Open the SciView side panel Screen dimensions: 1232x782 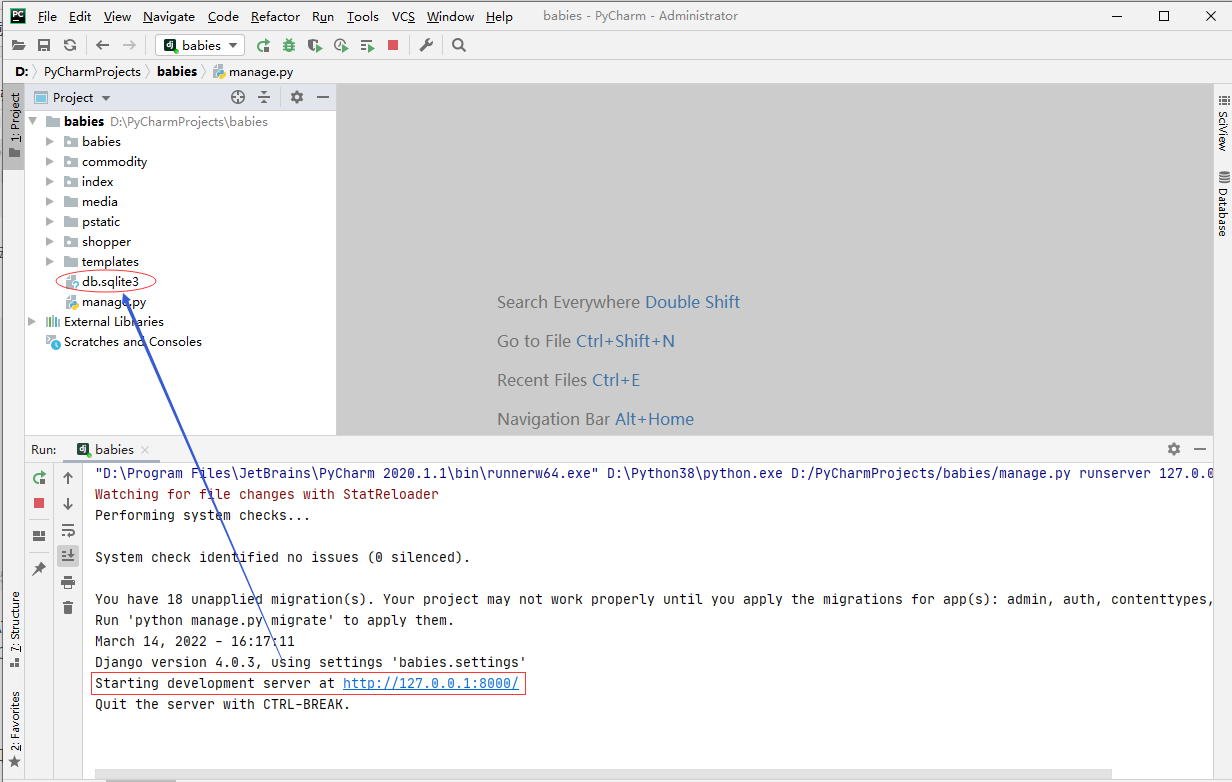tap(1222, 124)
